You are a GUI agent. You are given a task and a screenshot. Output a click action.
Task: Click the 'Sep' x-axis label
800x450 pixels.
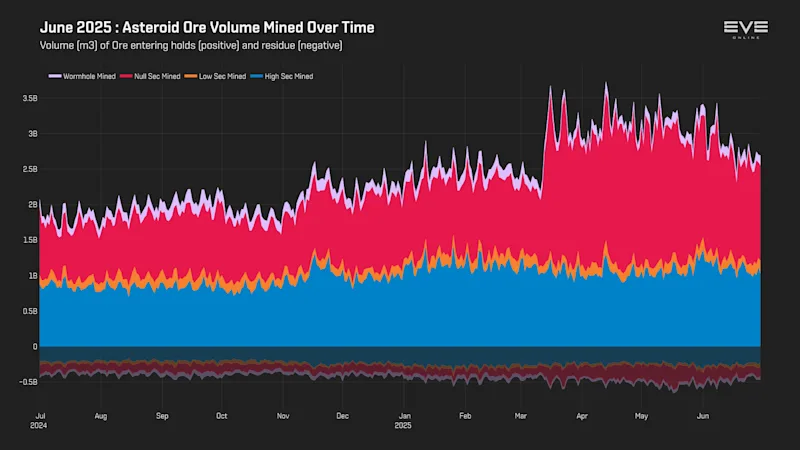pos(162,416)
